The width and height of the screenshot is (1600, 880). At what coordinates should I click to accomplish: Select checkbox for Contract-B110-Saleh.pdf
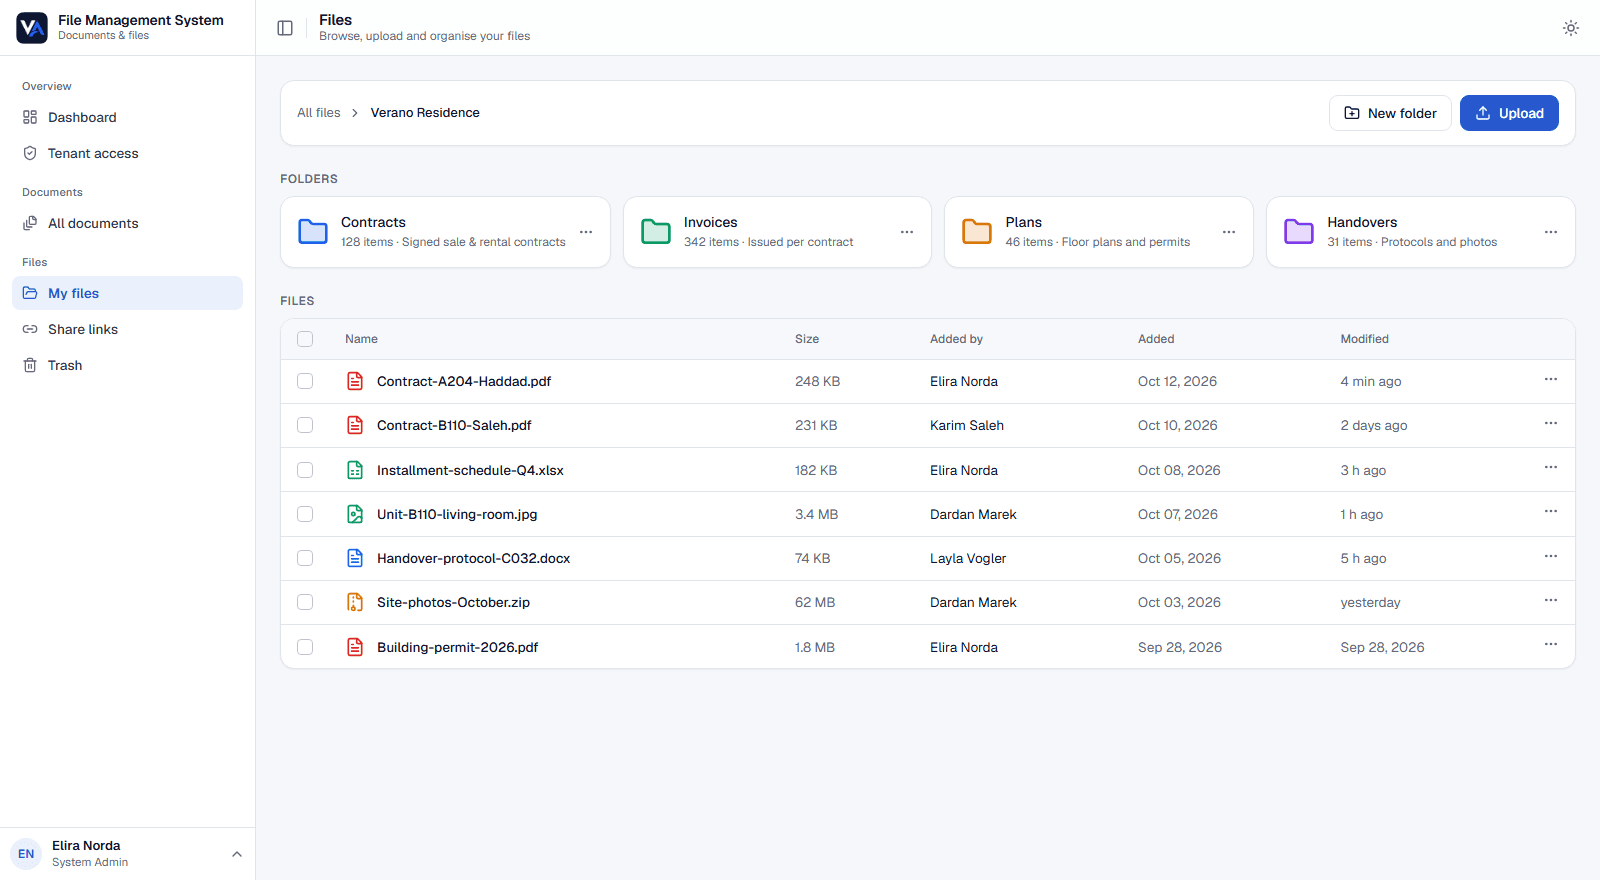[x=305, y=425]
